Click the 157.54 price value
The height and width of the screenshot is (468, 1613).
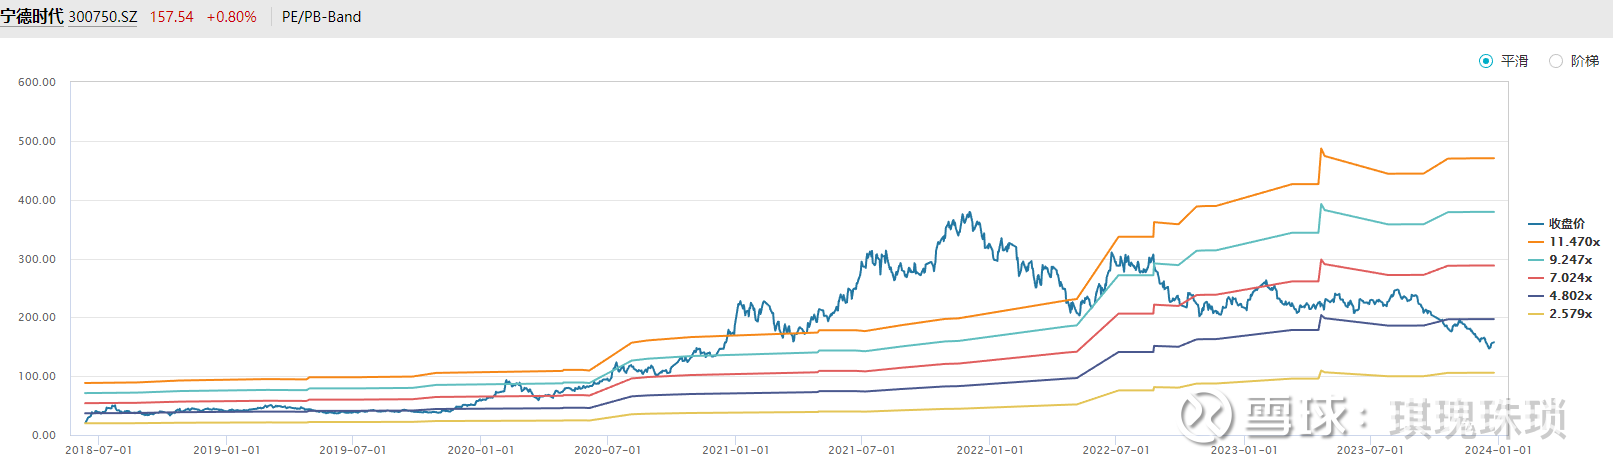(171, 17)
